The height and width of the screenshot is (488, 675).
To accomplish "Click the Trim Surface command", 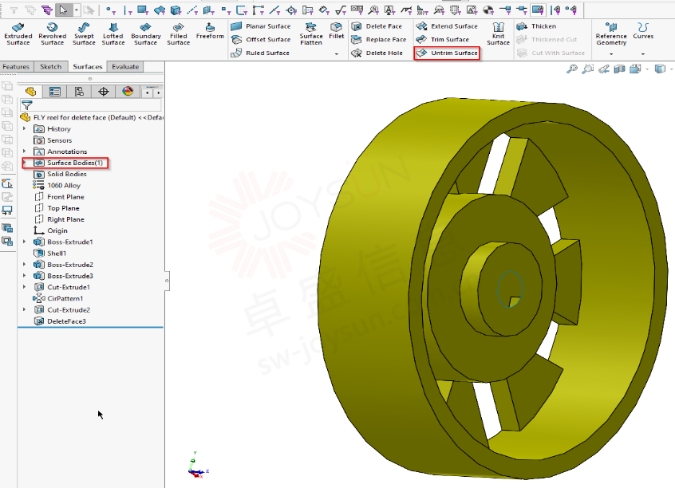I will pos(443,40).
